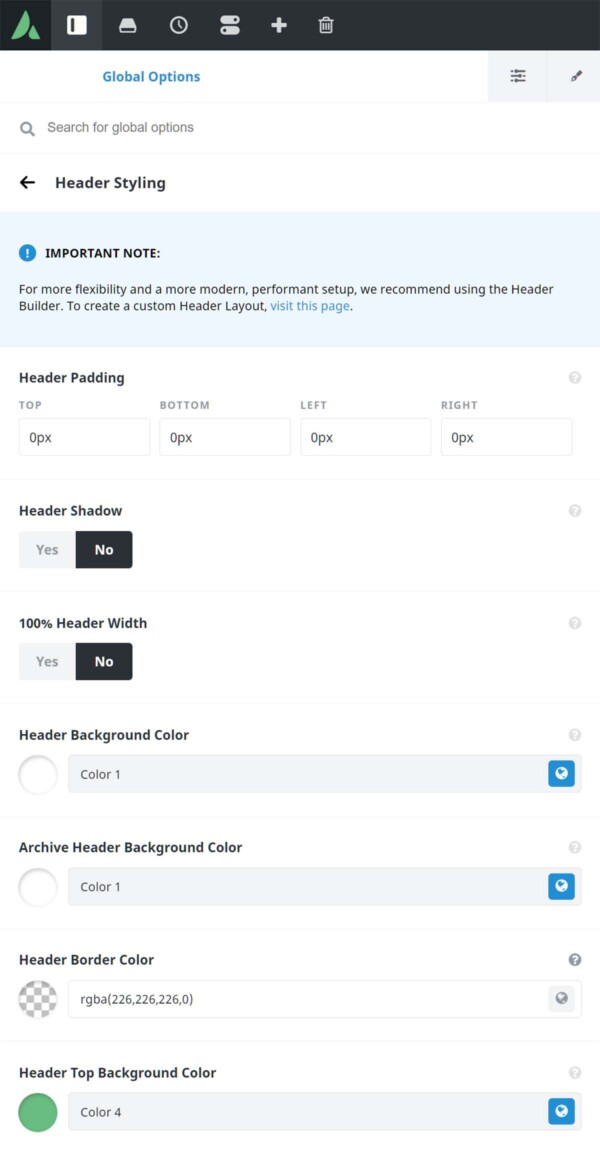Select the pen edit icon at top right
The width and height of the screenshot is (600, 1151).
click(574, 75)
